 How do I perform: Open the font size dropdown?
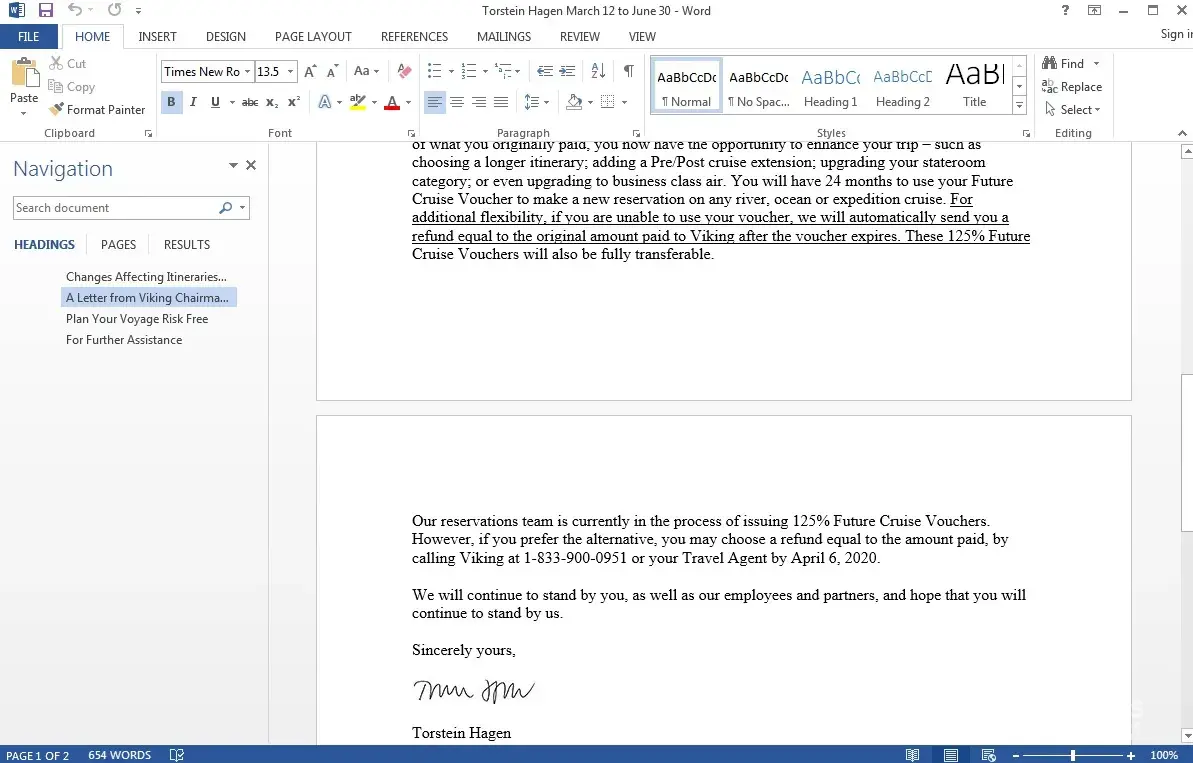coord(291,72)
